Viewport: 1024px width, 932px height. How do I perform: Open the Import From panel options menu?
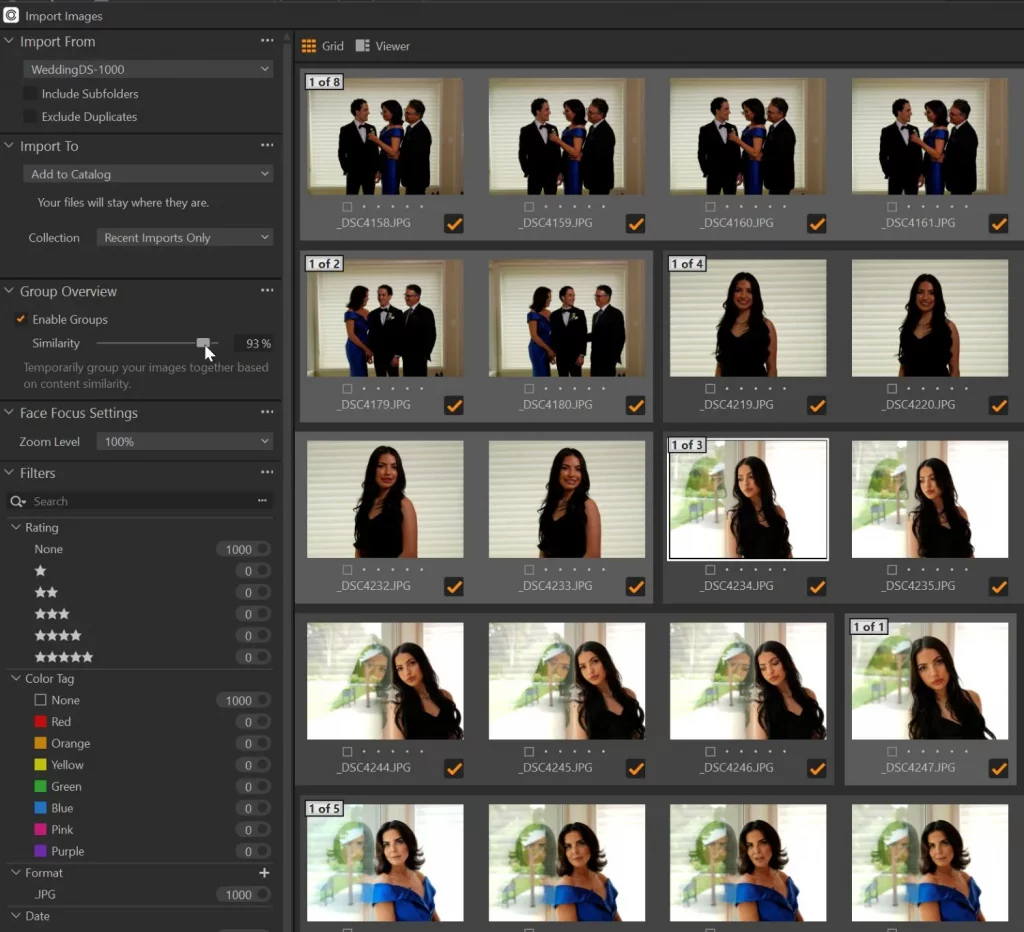[266, 41]
